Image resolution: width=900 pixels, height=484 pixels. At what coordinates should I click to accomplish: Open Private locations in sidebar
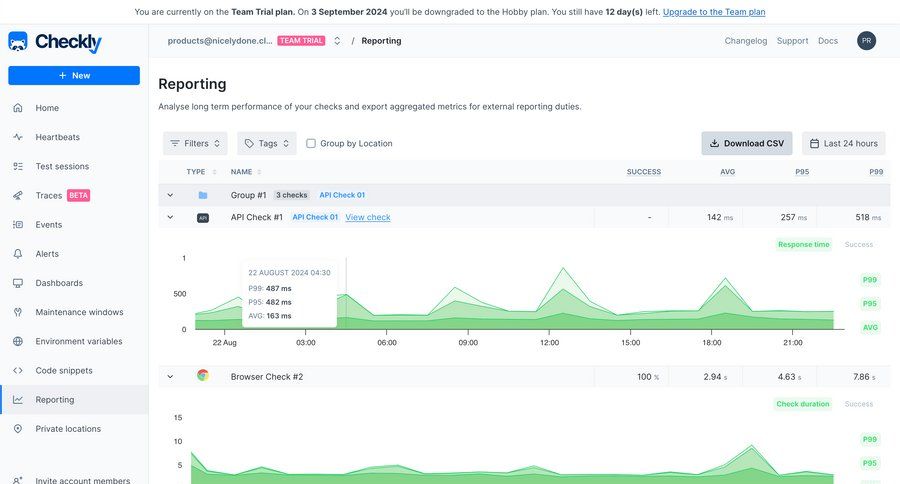[68, 429]
